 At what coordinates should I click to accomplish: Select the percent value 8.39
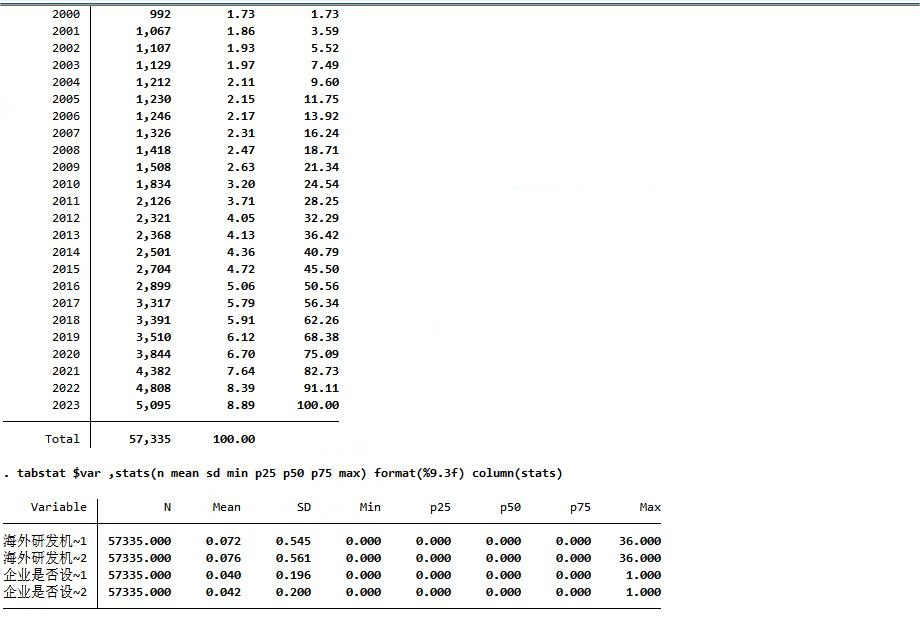[240, 388]
